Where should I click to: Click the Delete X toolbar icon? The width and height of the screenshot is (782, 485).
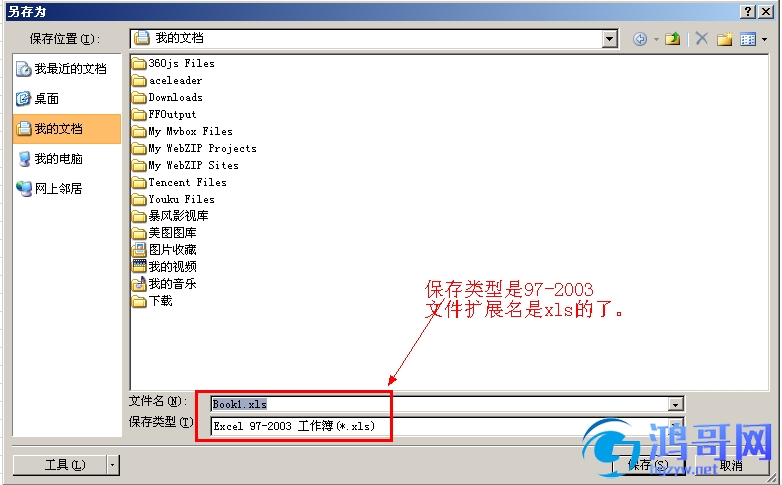702,38
